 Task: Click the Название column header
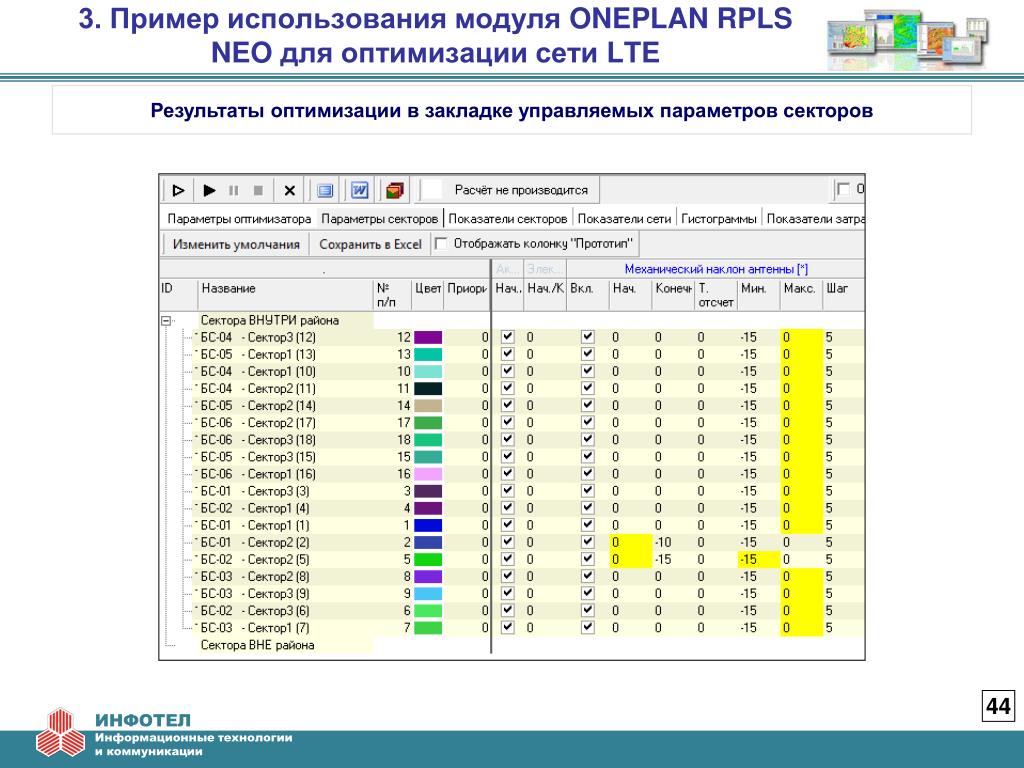tap(285, 295)
